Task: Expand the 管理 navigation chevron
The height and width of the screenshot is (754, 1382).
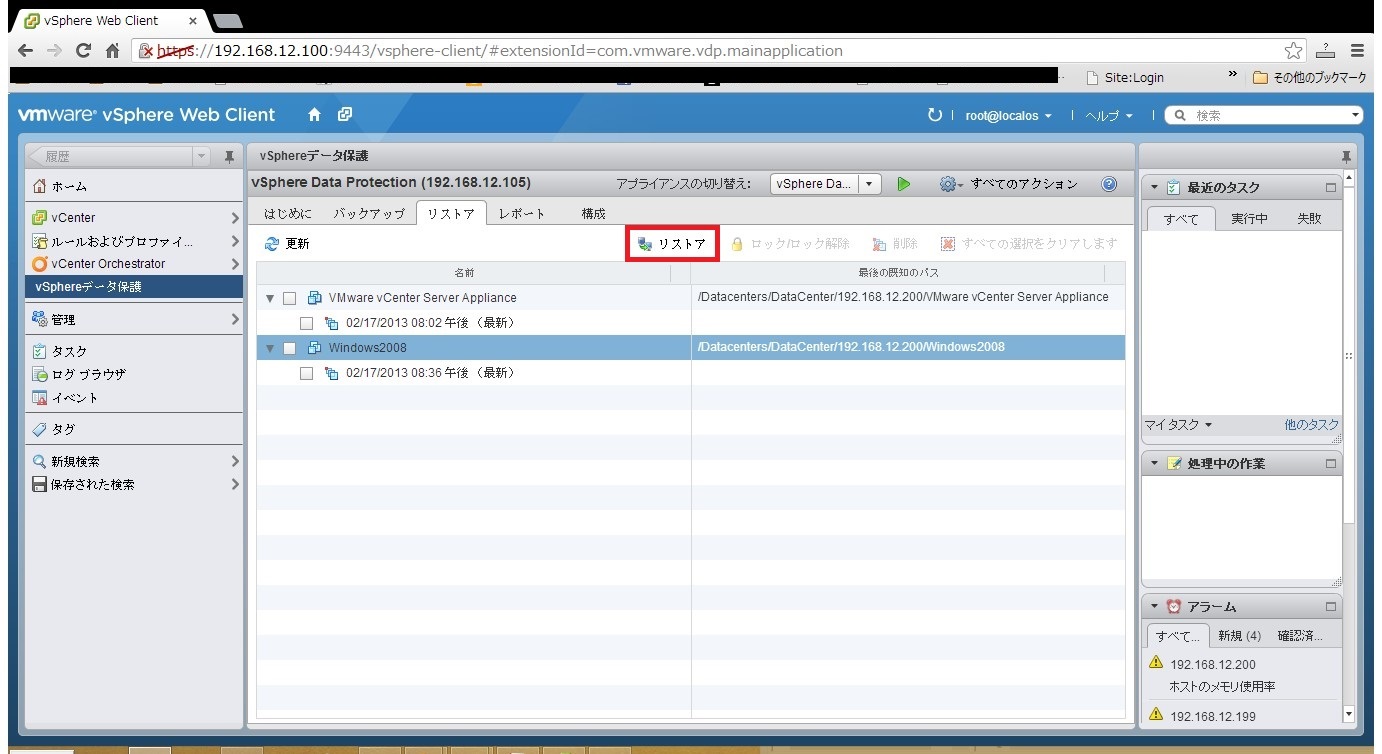Action: (x=235, y=320)
